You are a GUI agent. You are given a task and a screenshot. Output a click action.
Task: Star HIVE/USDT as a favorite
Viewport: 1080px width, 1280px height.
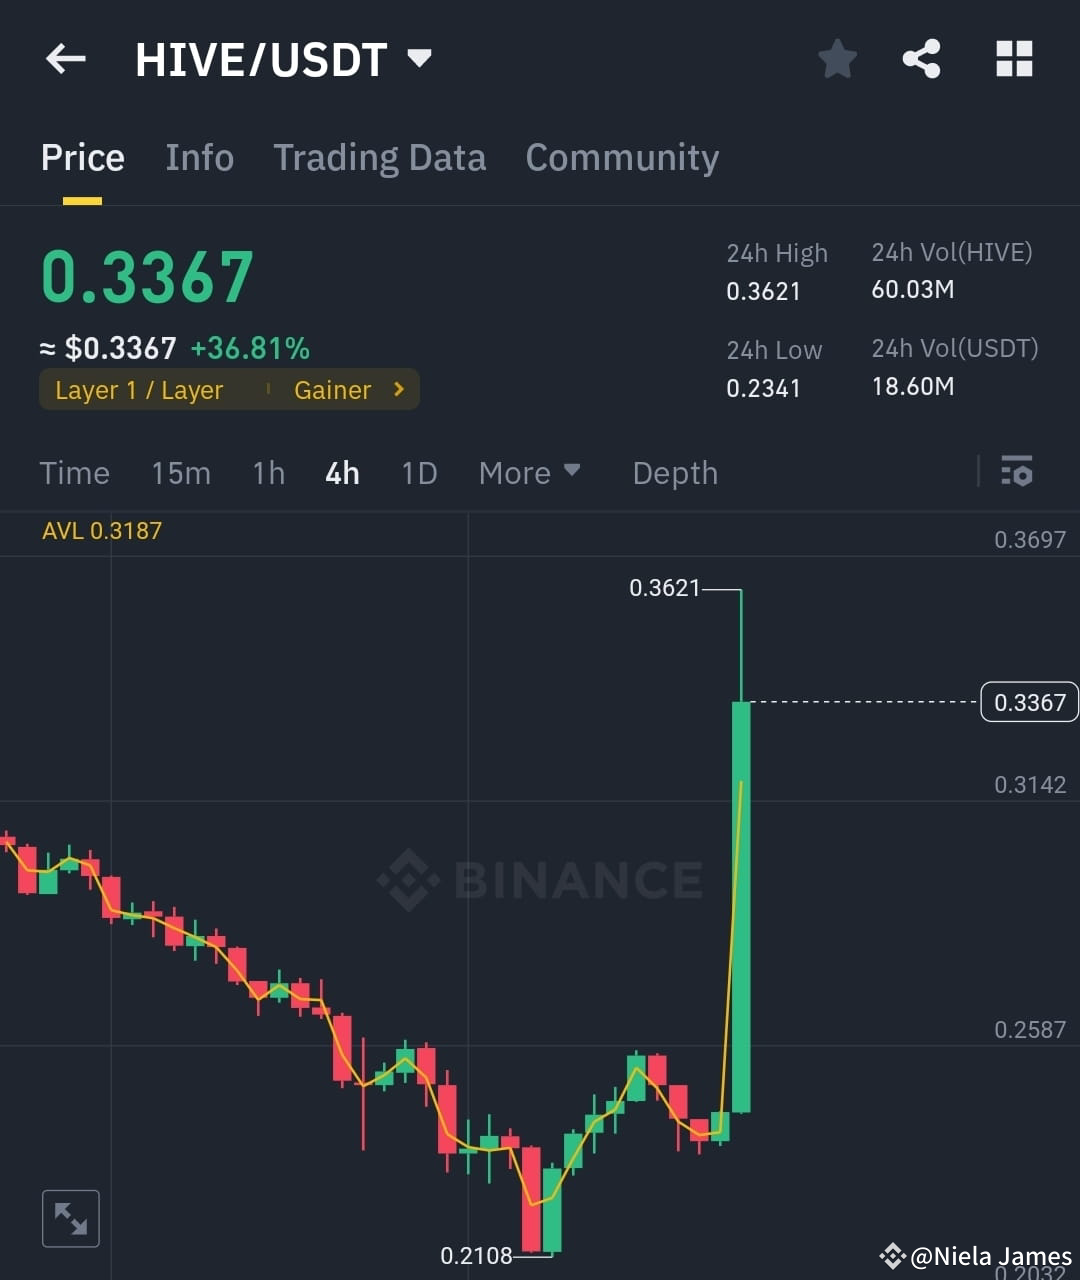click(x=837, y=59)
